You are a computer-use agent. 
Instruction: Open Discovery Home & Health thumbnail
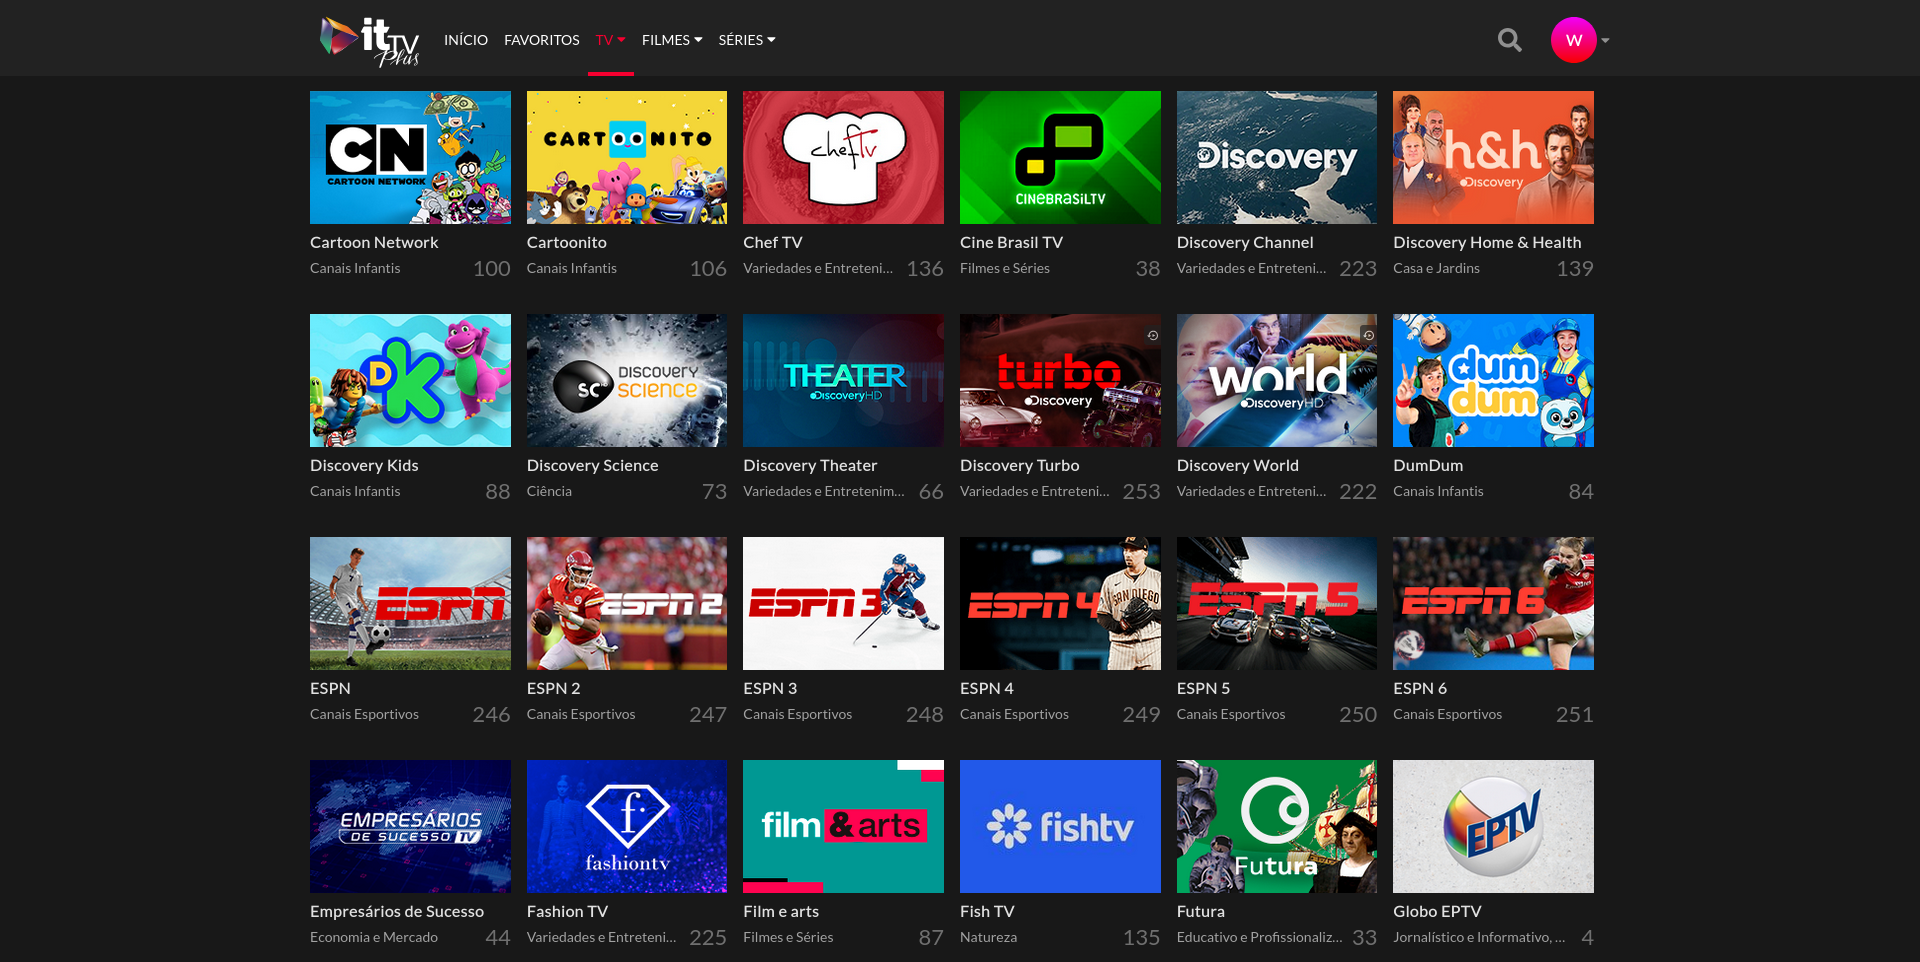click(x=1493, y=157)
